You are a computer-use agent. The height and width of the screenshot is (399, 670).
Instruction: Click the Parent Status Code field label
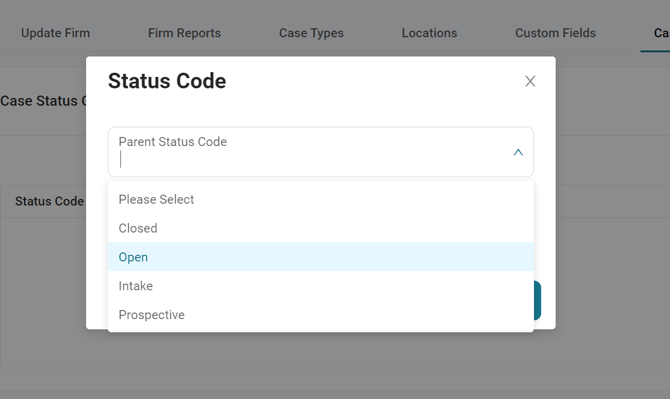pyautogui.click(x=173, y=141)
